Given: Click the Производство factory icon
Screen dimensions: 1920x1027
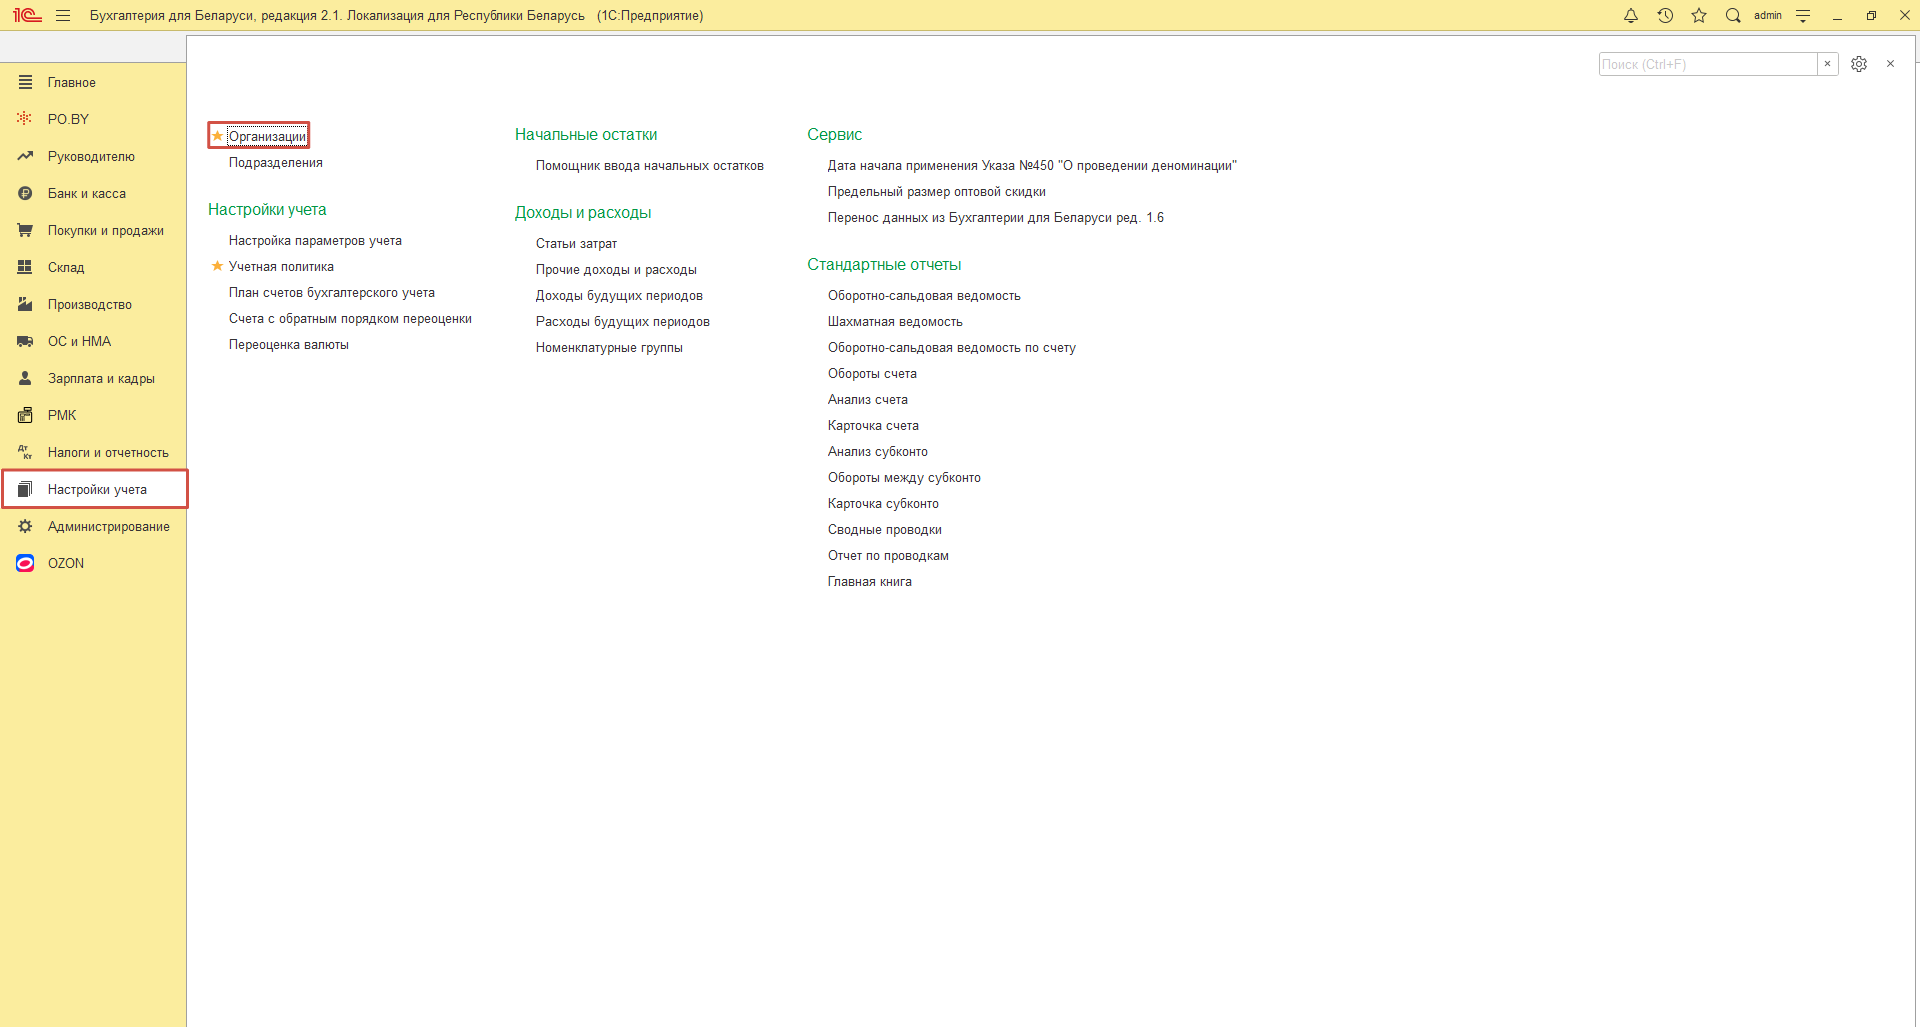Looking at the screenshot, I should [x=25, y=304].
